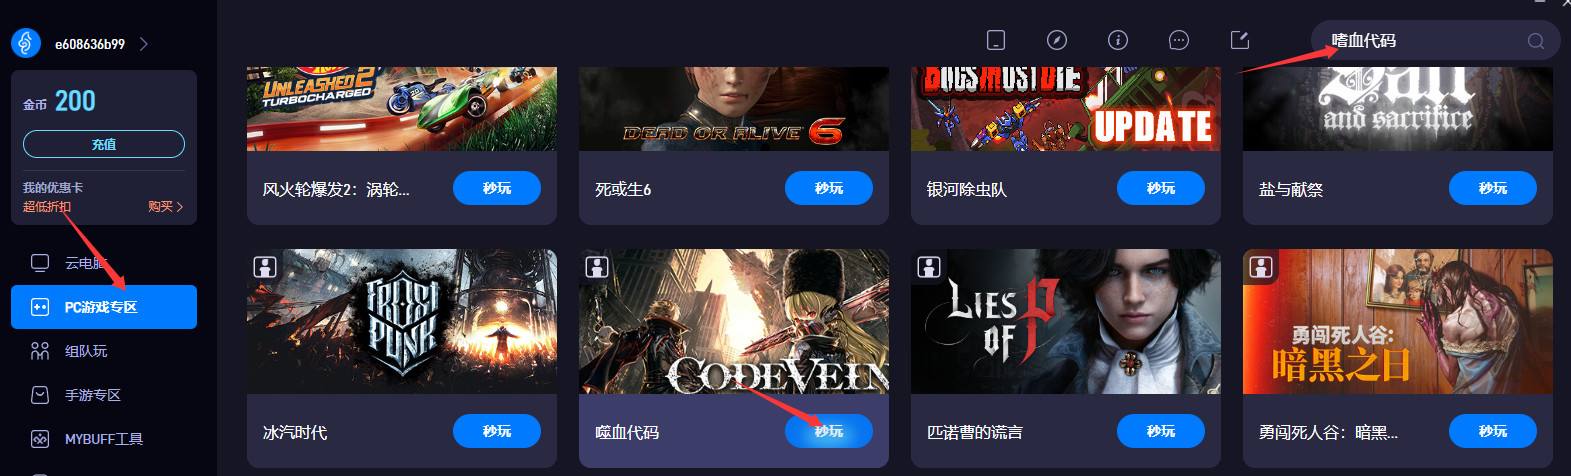Image resolution: width=1571 pixels, height=476 pixels.
Task: Open the edit feedback icon
Action: [1240, 40]
